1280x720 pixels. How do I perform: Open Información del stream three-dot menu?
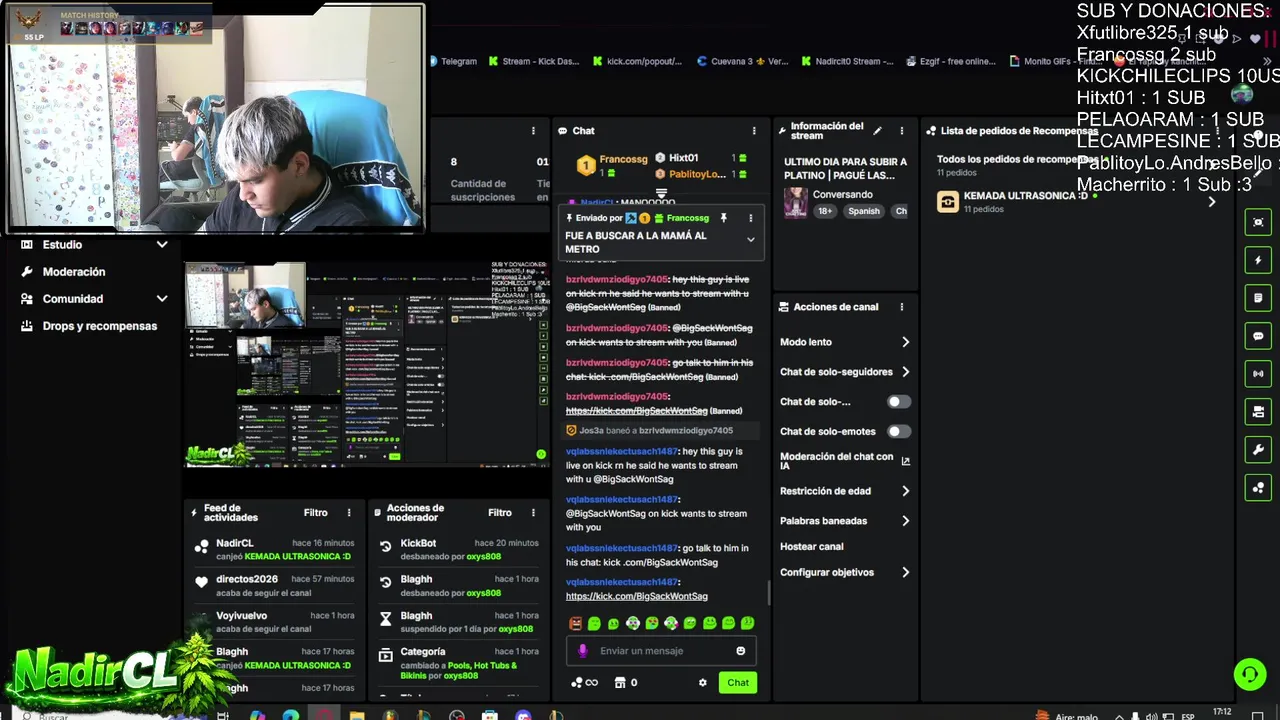[901, 131]
